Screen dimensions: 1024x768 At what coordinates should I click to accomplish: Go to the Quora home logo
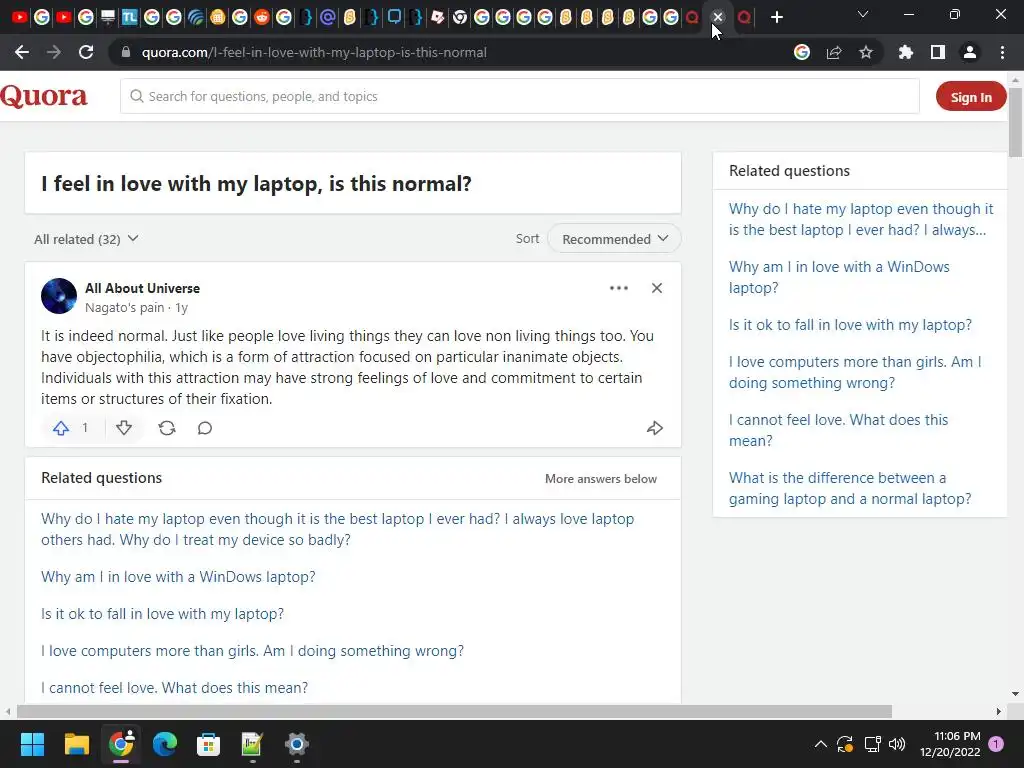44,96
